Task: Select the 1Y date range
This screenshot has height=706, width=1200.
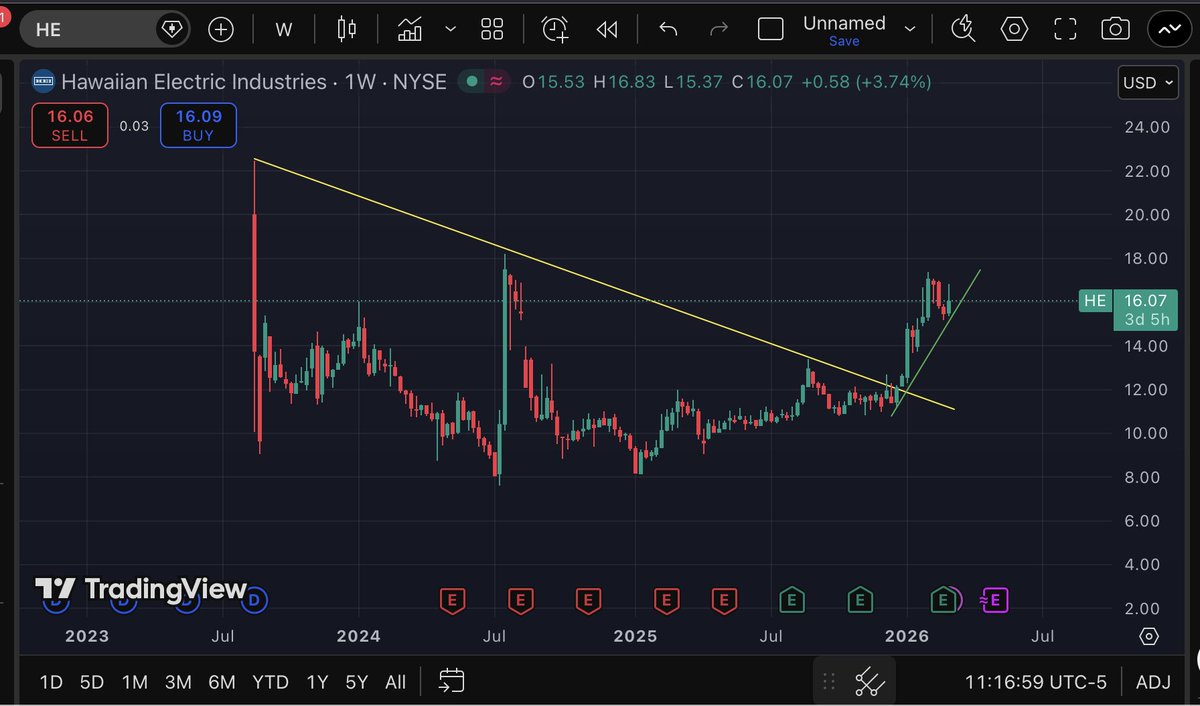Action: coord(317,682)
